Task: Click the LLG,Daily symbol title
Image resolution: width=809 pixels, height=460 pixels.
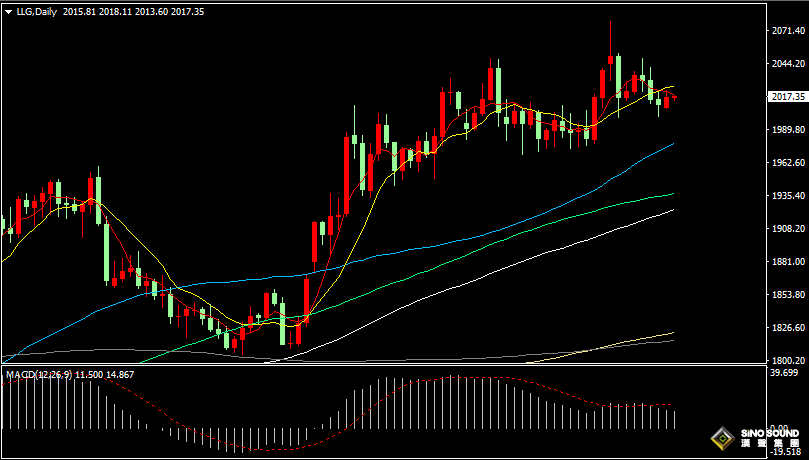Action: coord(36,11)
